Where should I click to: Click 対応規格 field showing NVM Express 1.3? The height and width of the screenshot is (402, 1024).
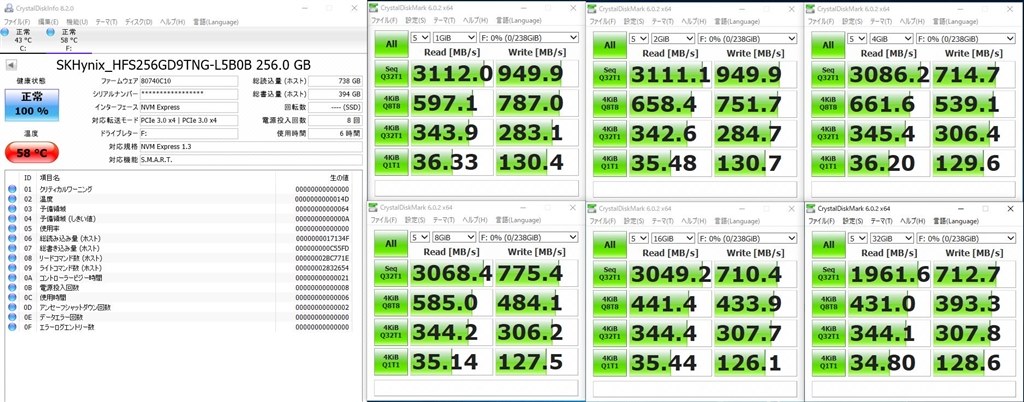250,146
